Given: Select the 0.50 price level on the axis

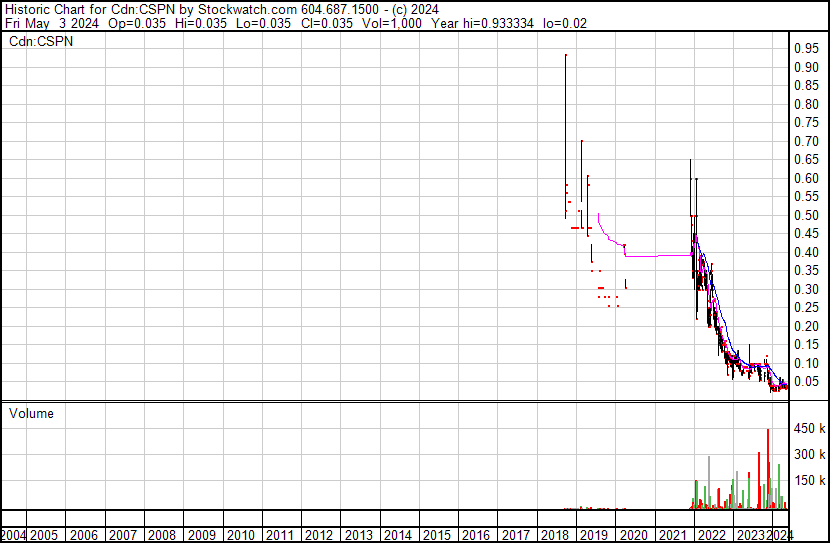Looking at the screenshot, I should point(806,215).
